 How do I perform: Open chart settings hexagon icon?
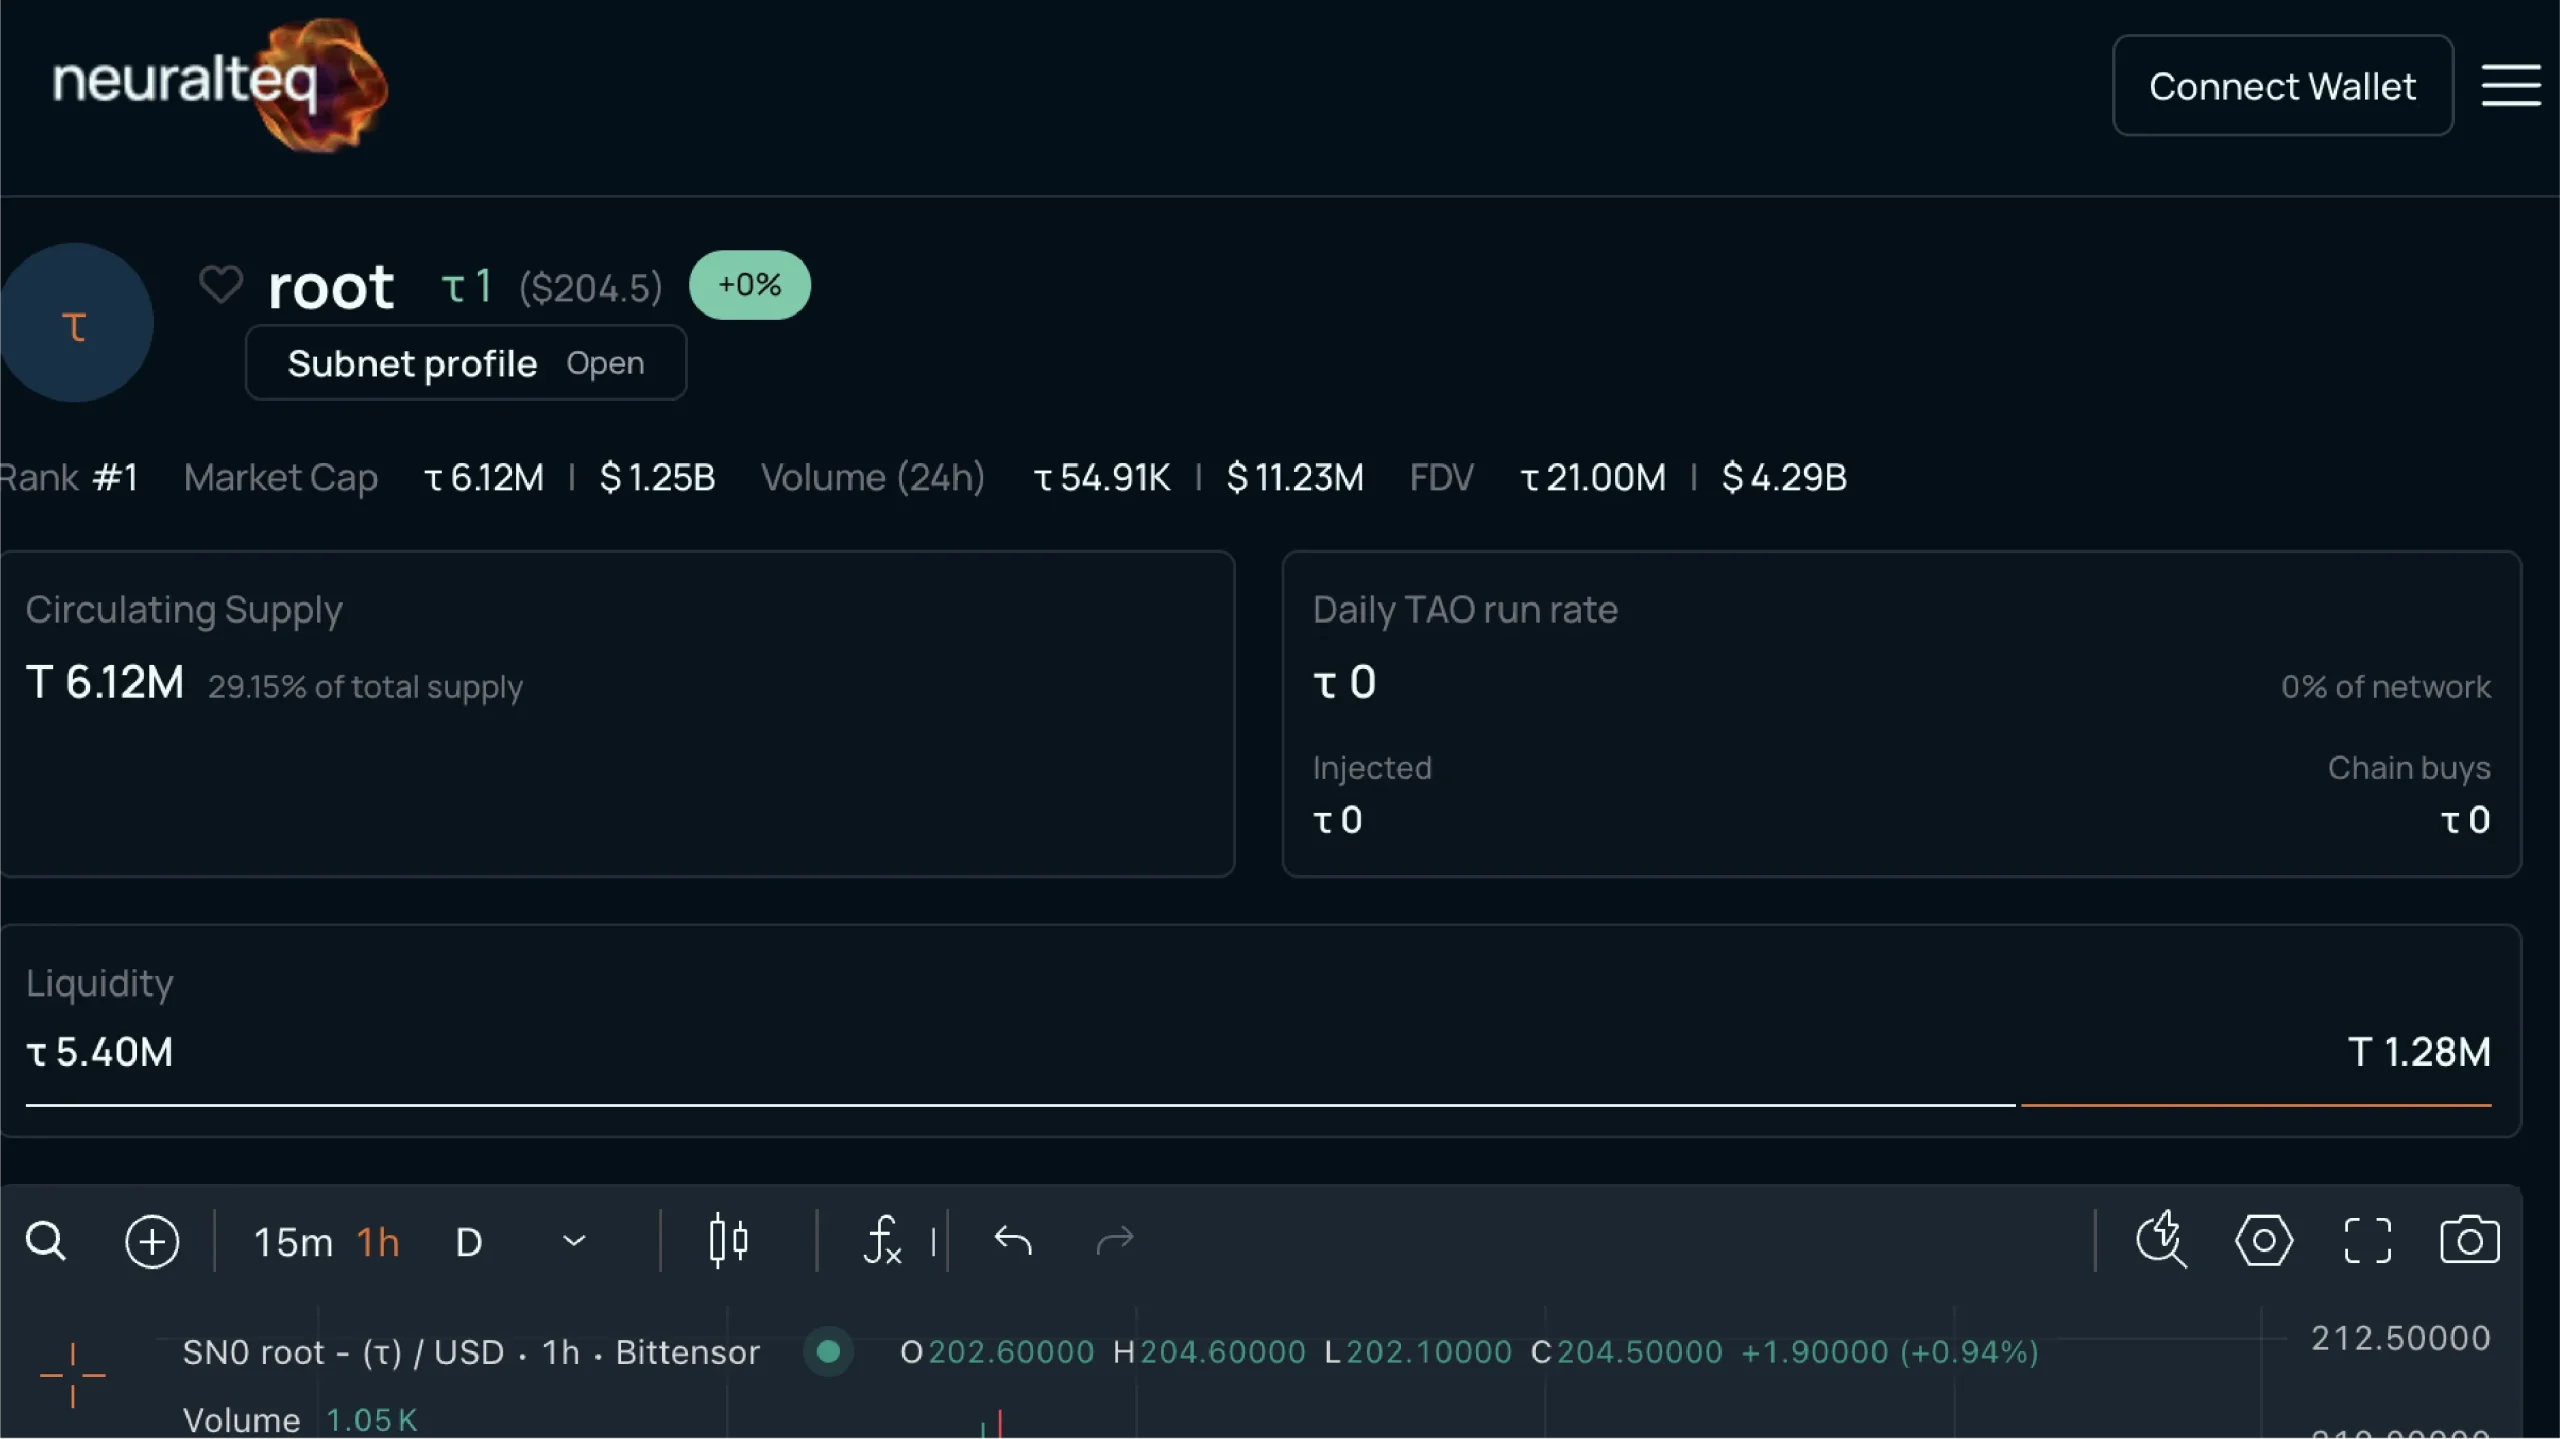click(x=2264, y=1240)
